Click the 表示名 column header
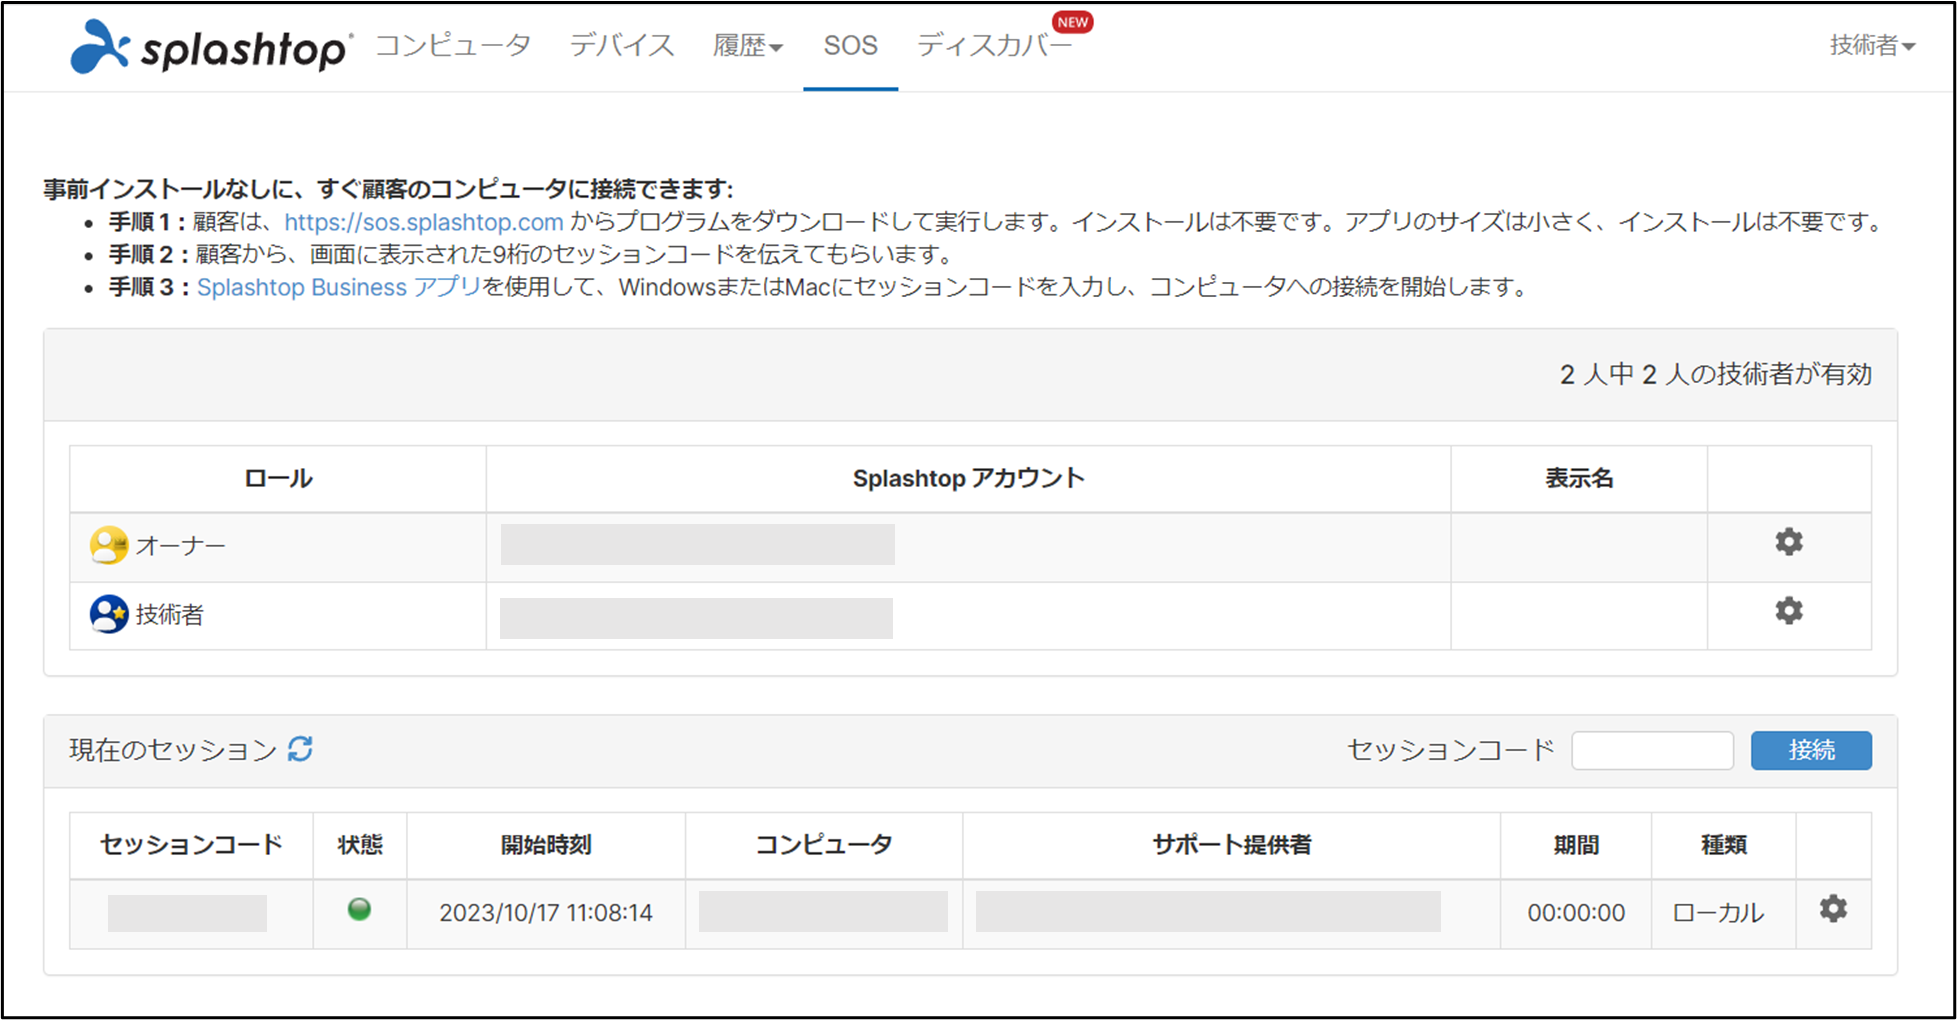This screenshot has height=1020, width=1957. (1579, 479)
